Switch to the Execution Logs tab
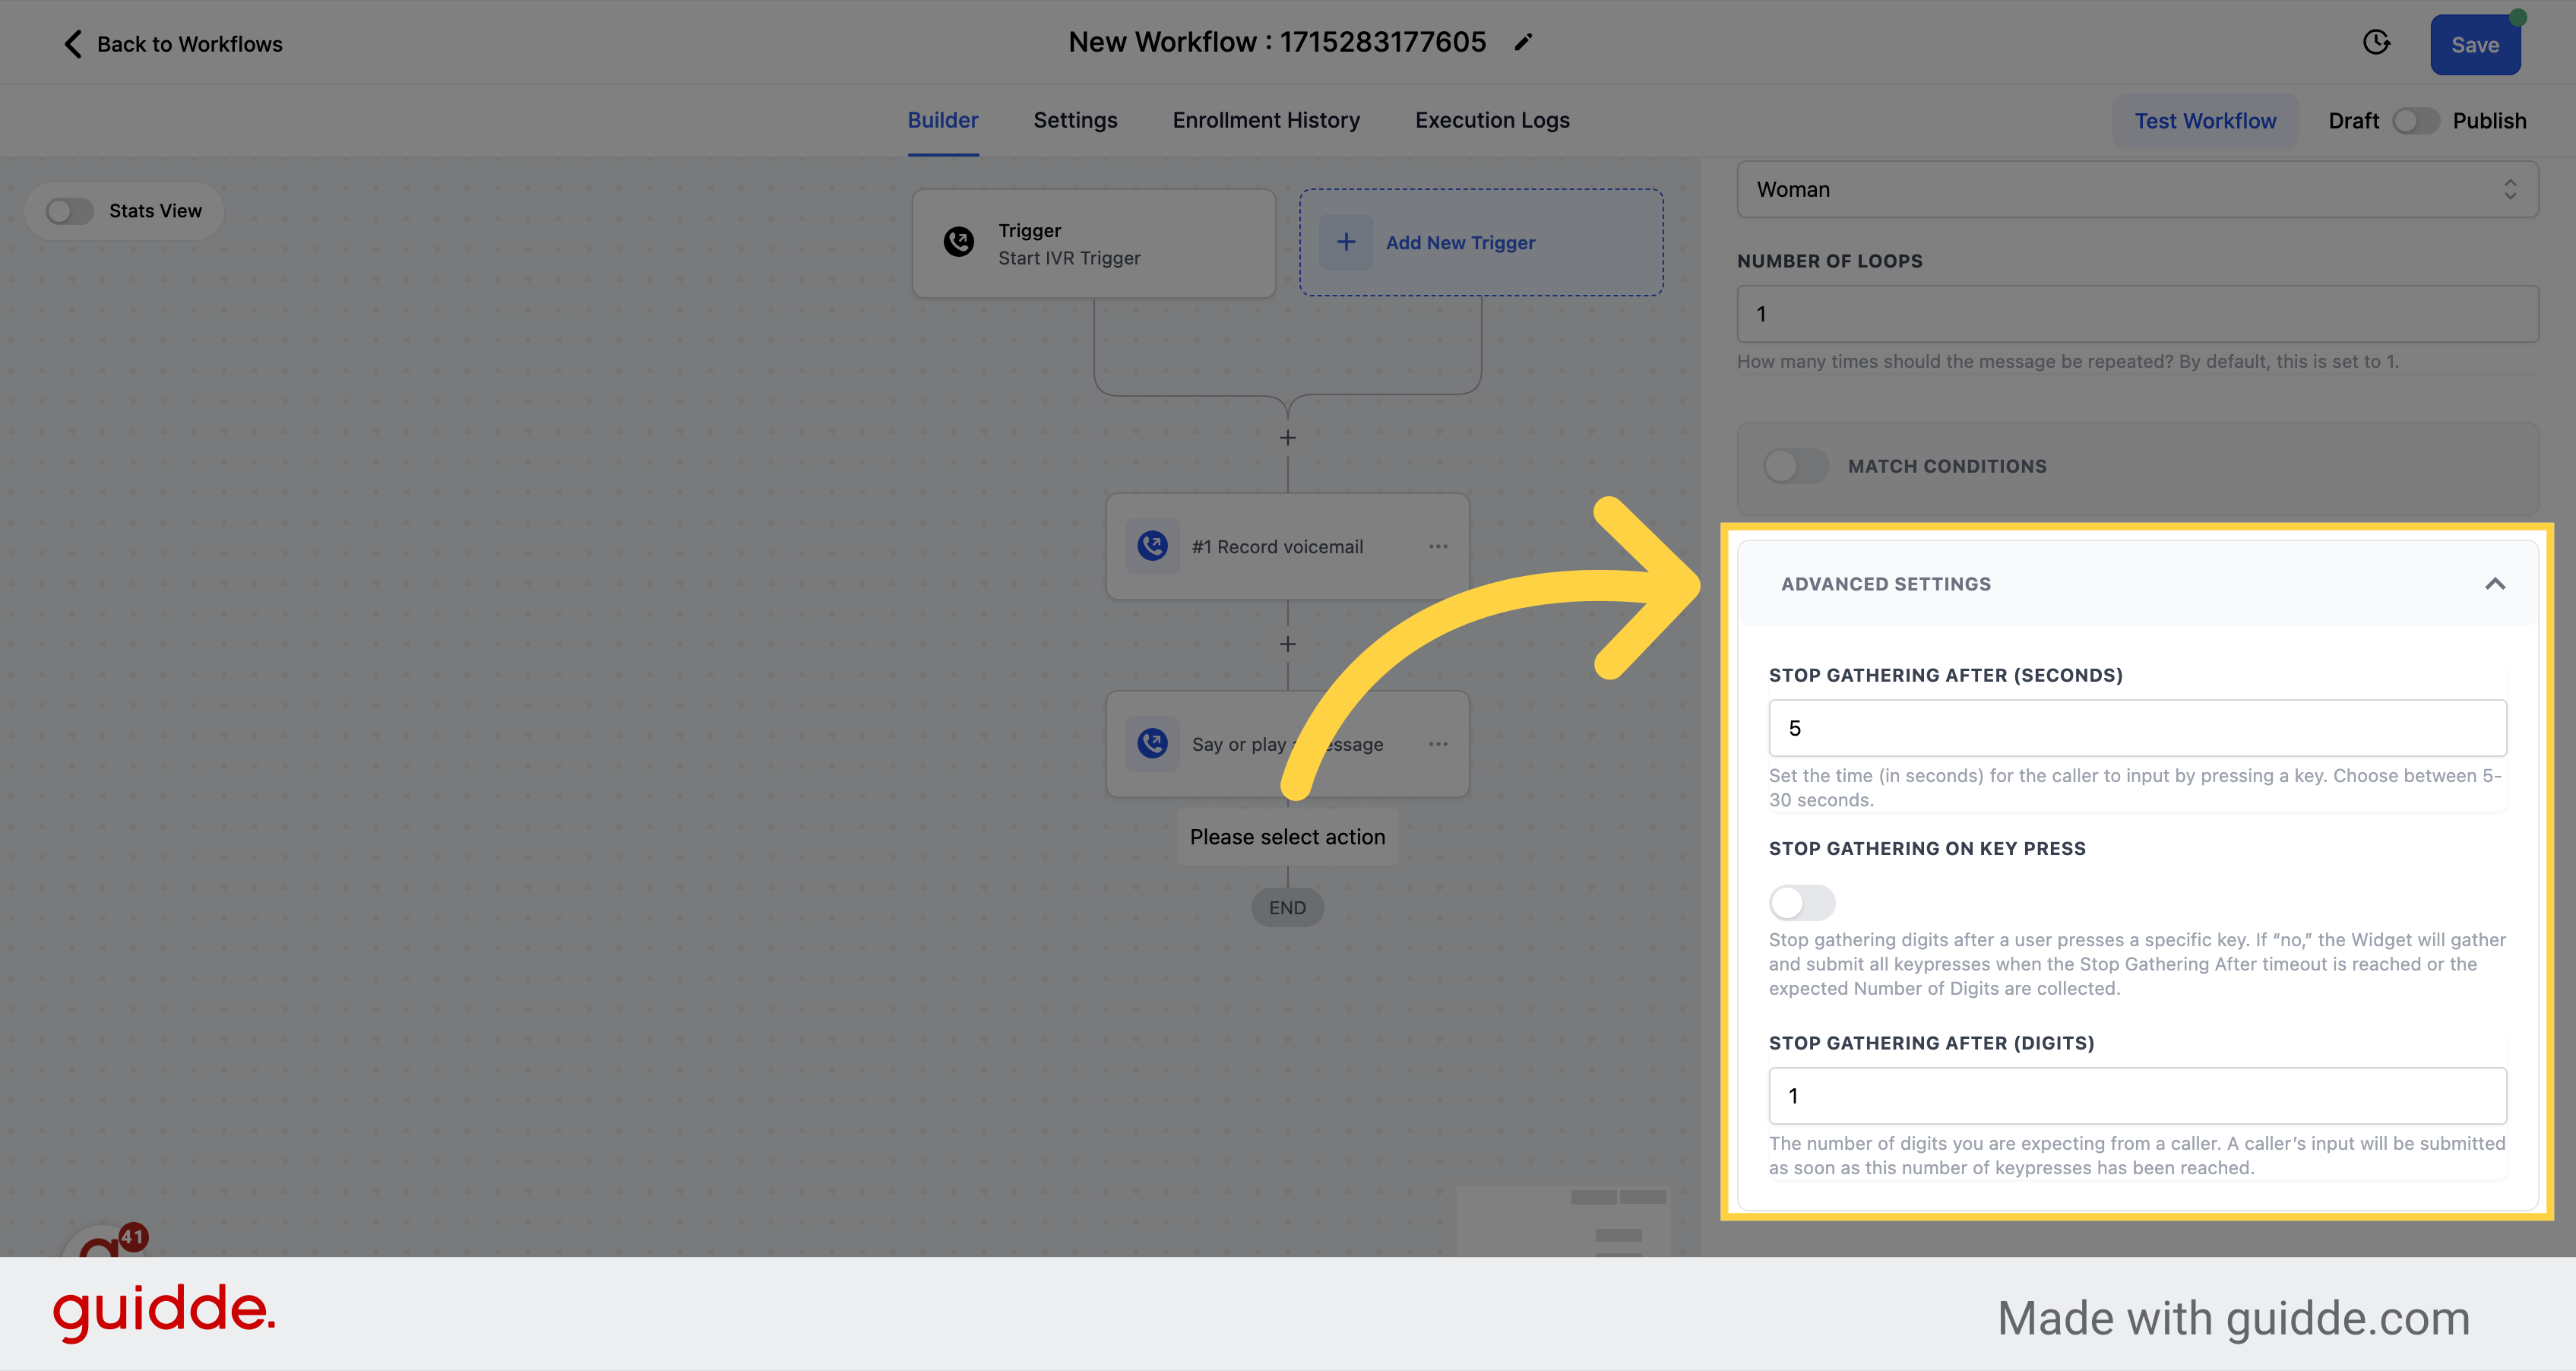Image resolution: width=2576 pixels, height=1371 pixels. (1492, 119)
